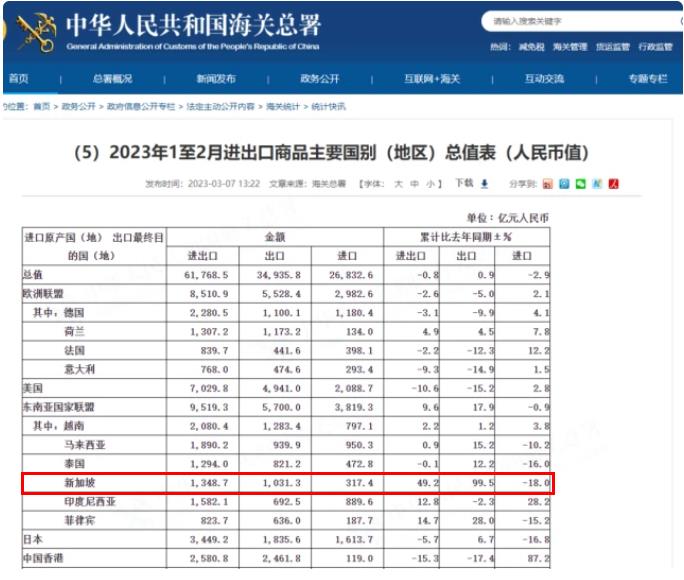Click the cell 26,832.6
684x580 pixels.
click(x=351, y=275)
